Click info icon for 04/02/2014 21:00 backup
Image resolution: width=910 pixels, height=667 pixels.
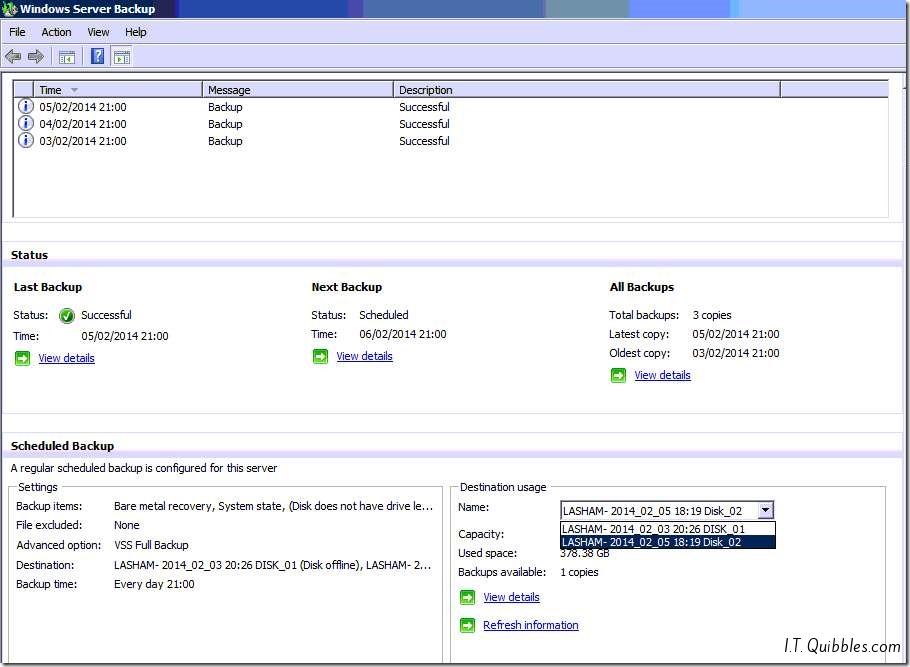pos(26,123)
